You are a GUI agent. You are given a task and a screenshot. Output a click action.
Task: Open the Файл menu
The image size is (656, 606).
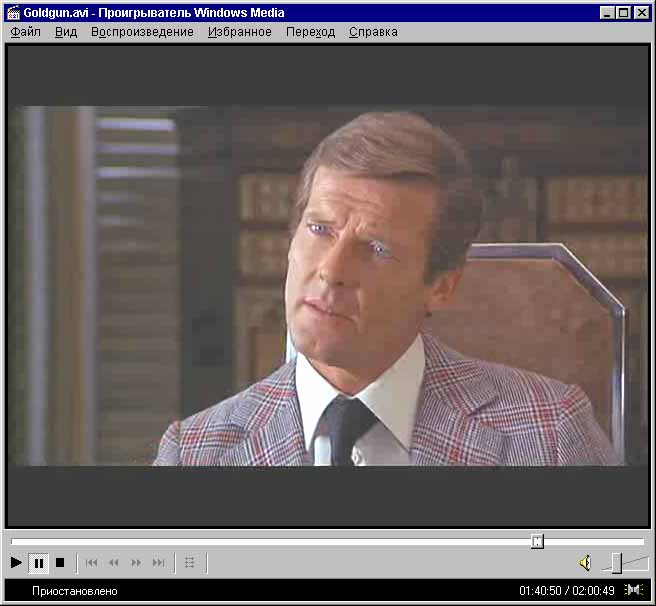coord(26,32)
